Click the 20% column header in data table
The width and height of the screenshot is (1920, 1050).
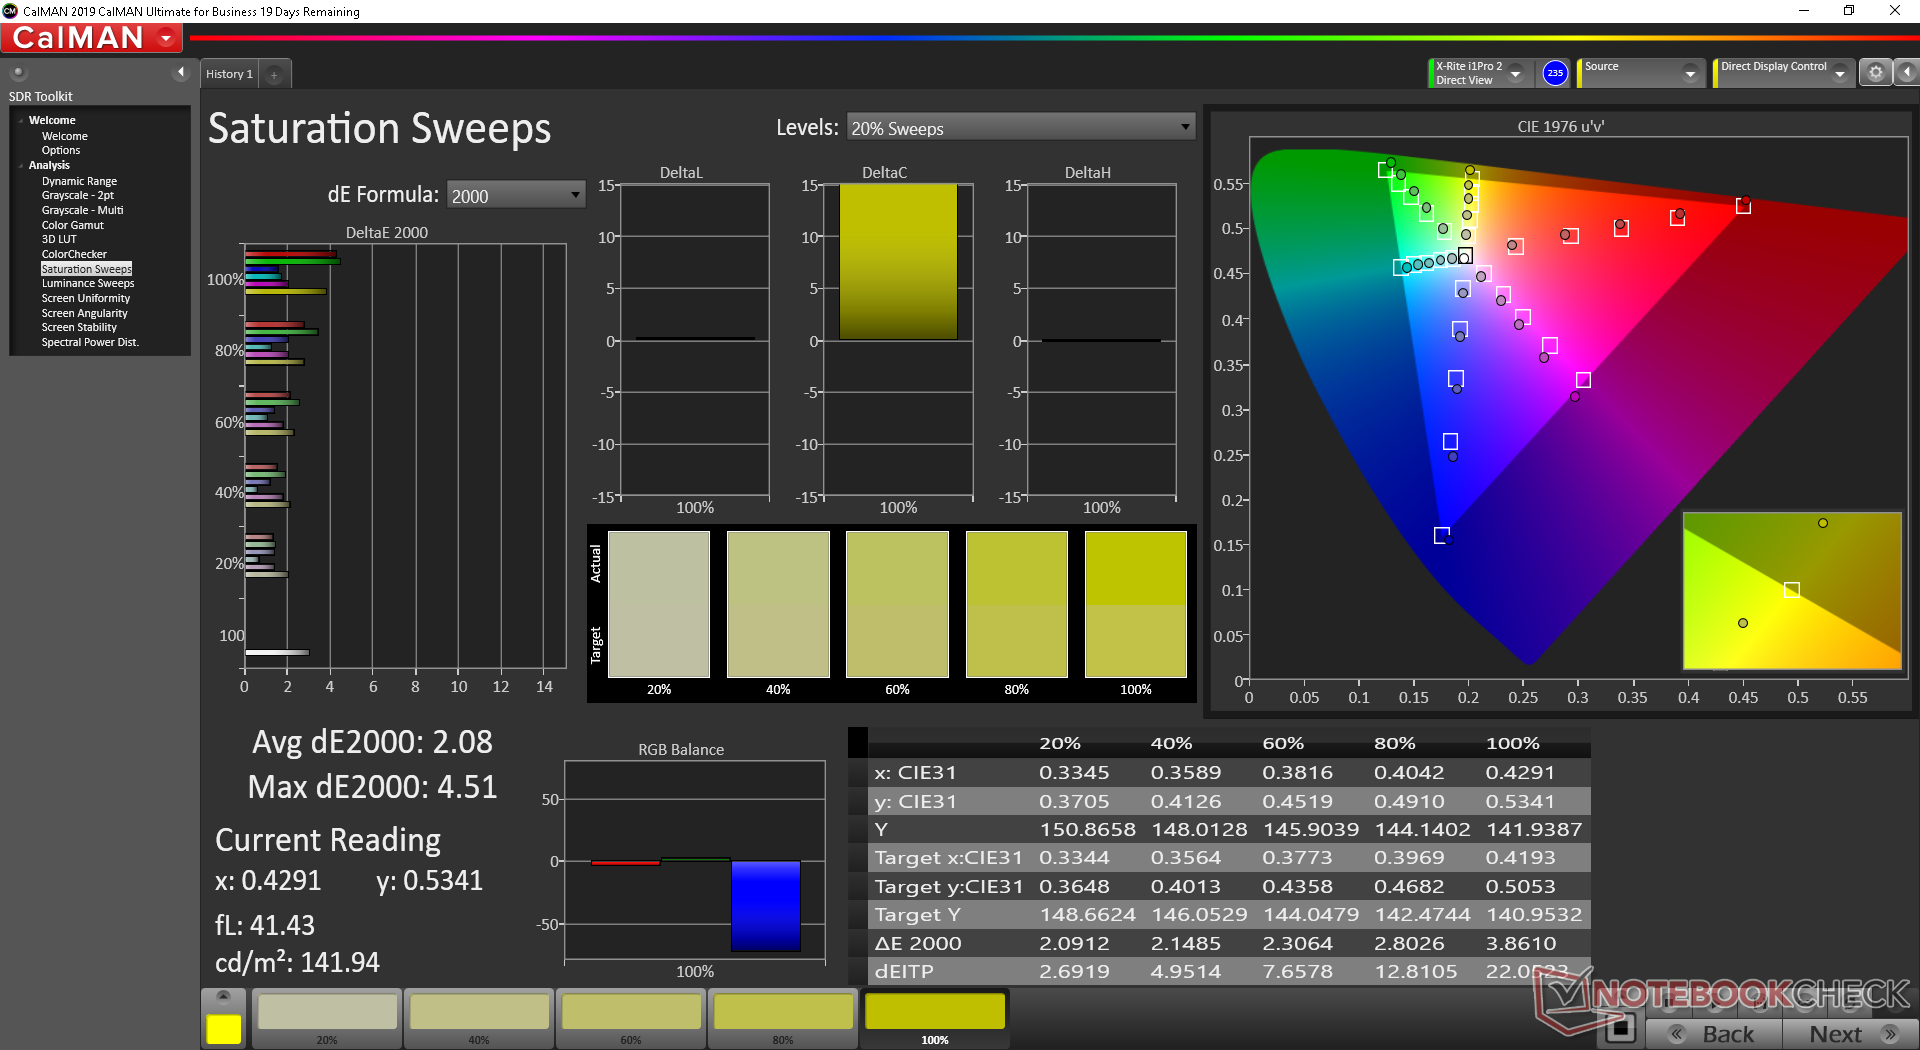tap(1060, 744)
